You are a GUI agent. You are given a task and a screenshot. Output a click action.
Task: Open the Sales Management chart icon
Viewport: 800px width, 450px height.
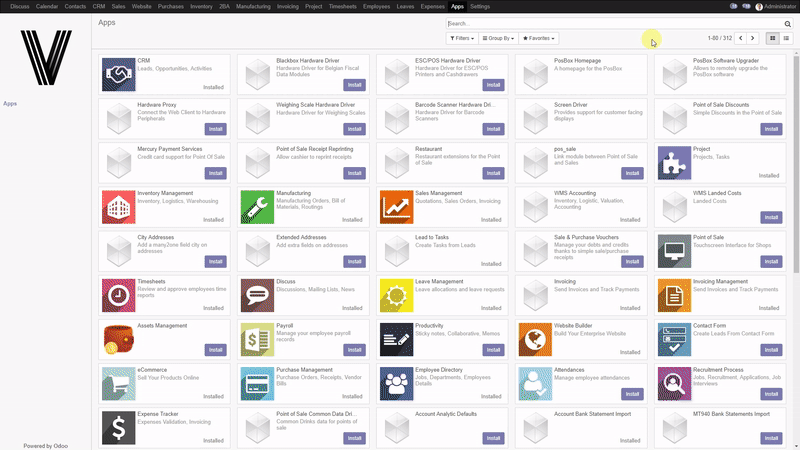[396, 207]
